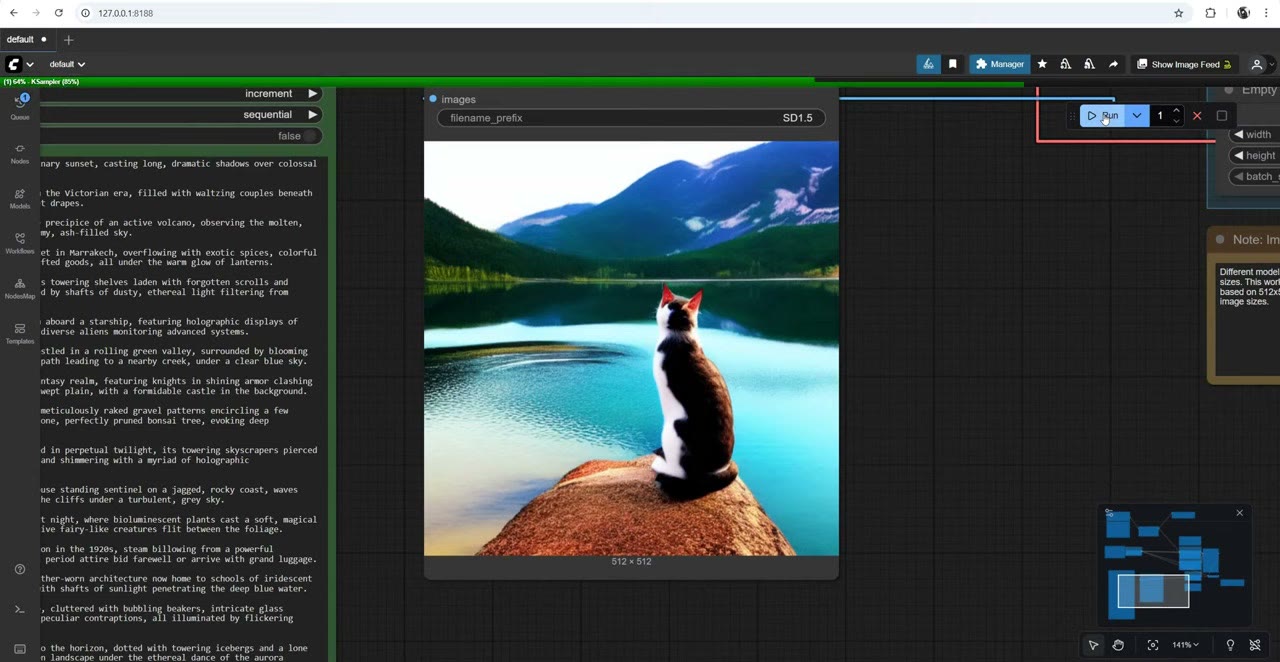Image resolution: width=1280 pixels, height=662 pixels.
Task: Click the drag handle of Run toolbar
Action: pyautogui.click(x=1072, y=116)
